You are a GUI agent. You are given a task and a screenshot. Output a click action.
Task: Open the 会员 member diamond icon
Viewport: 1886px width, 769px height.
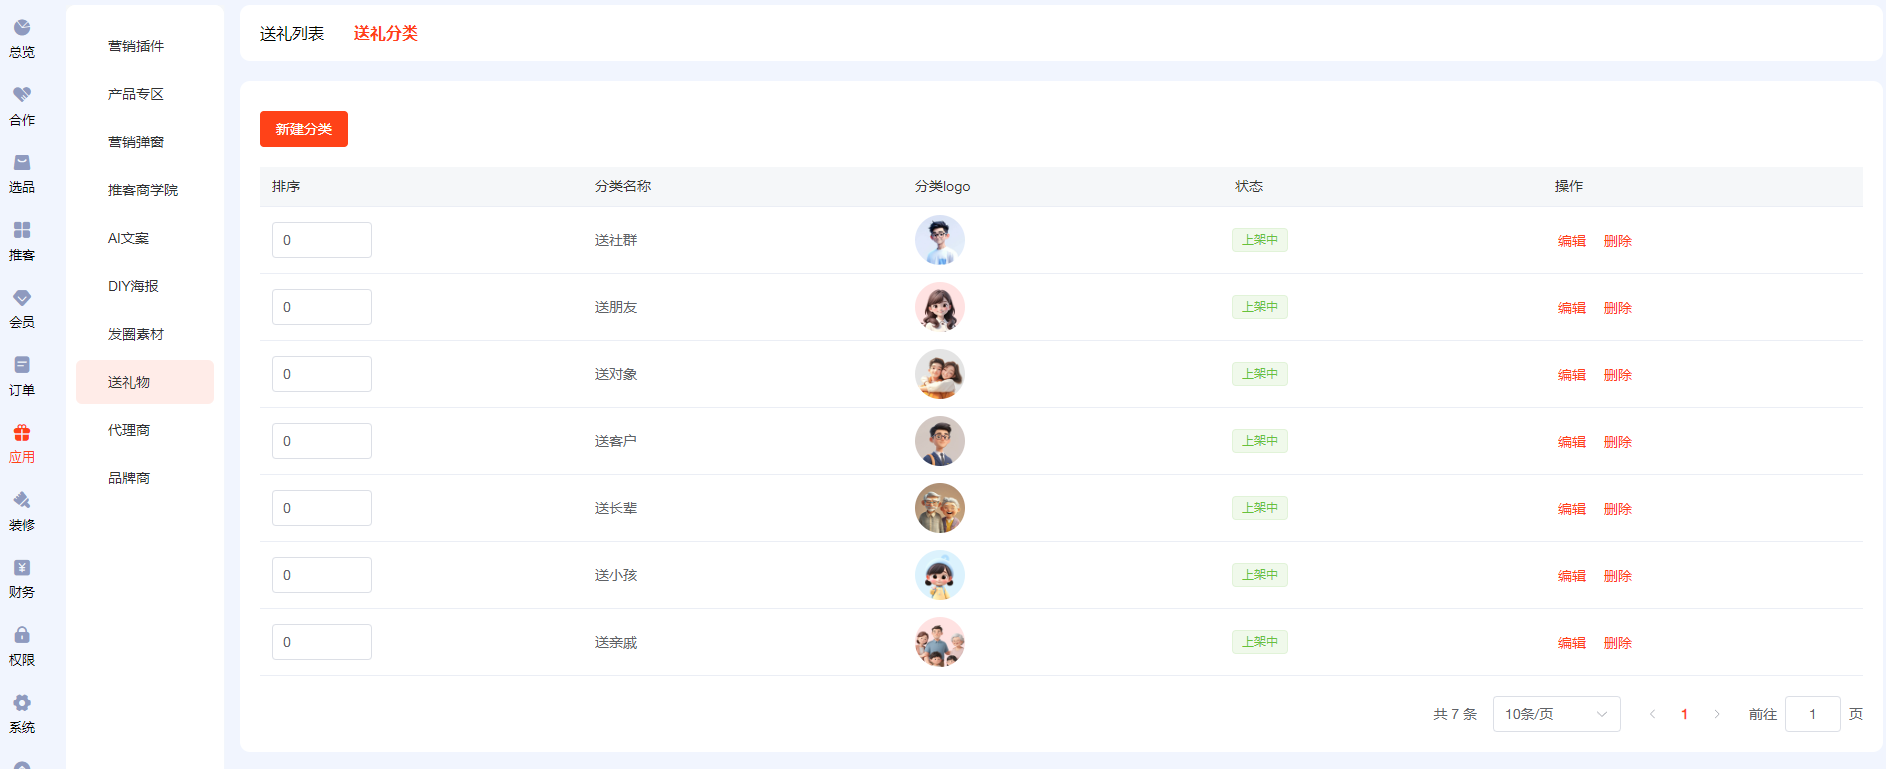pyautogui.click(x=22, y=298)
